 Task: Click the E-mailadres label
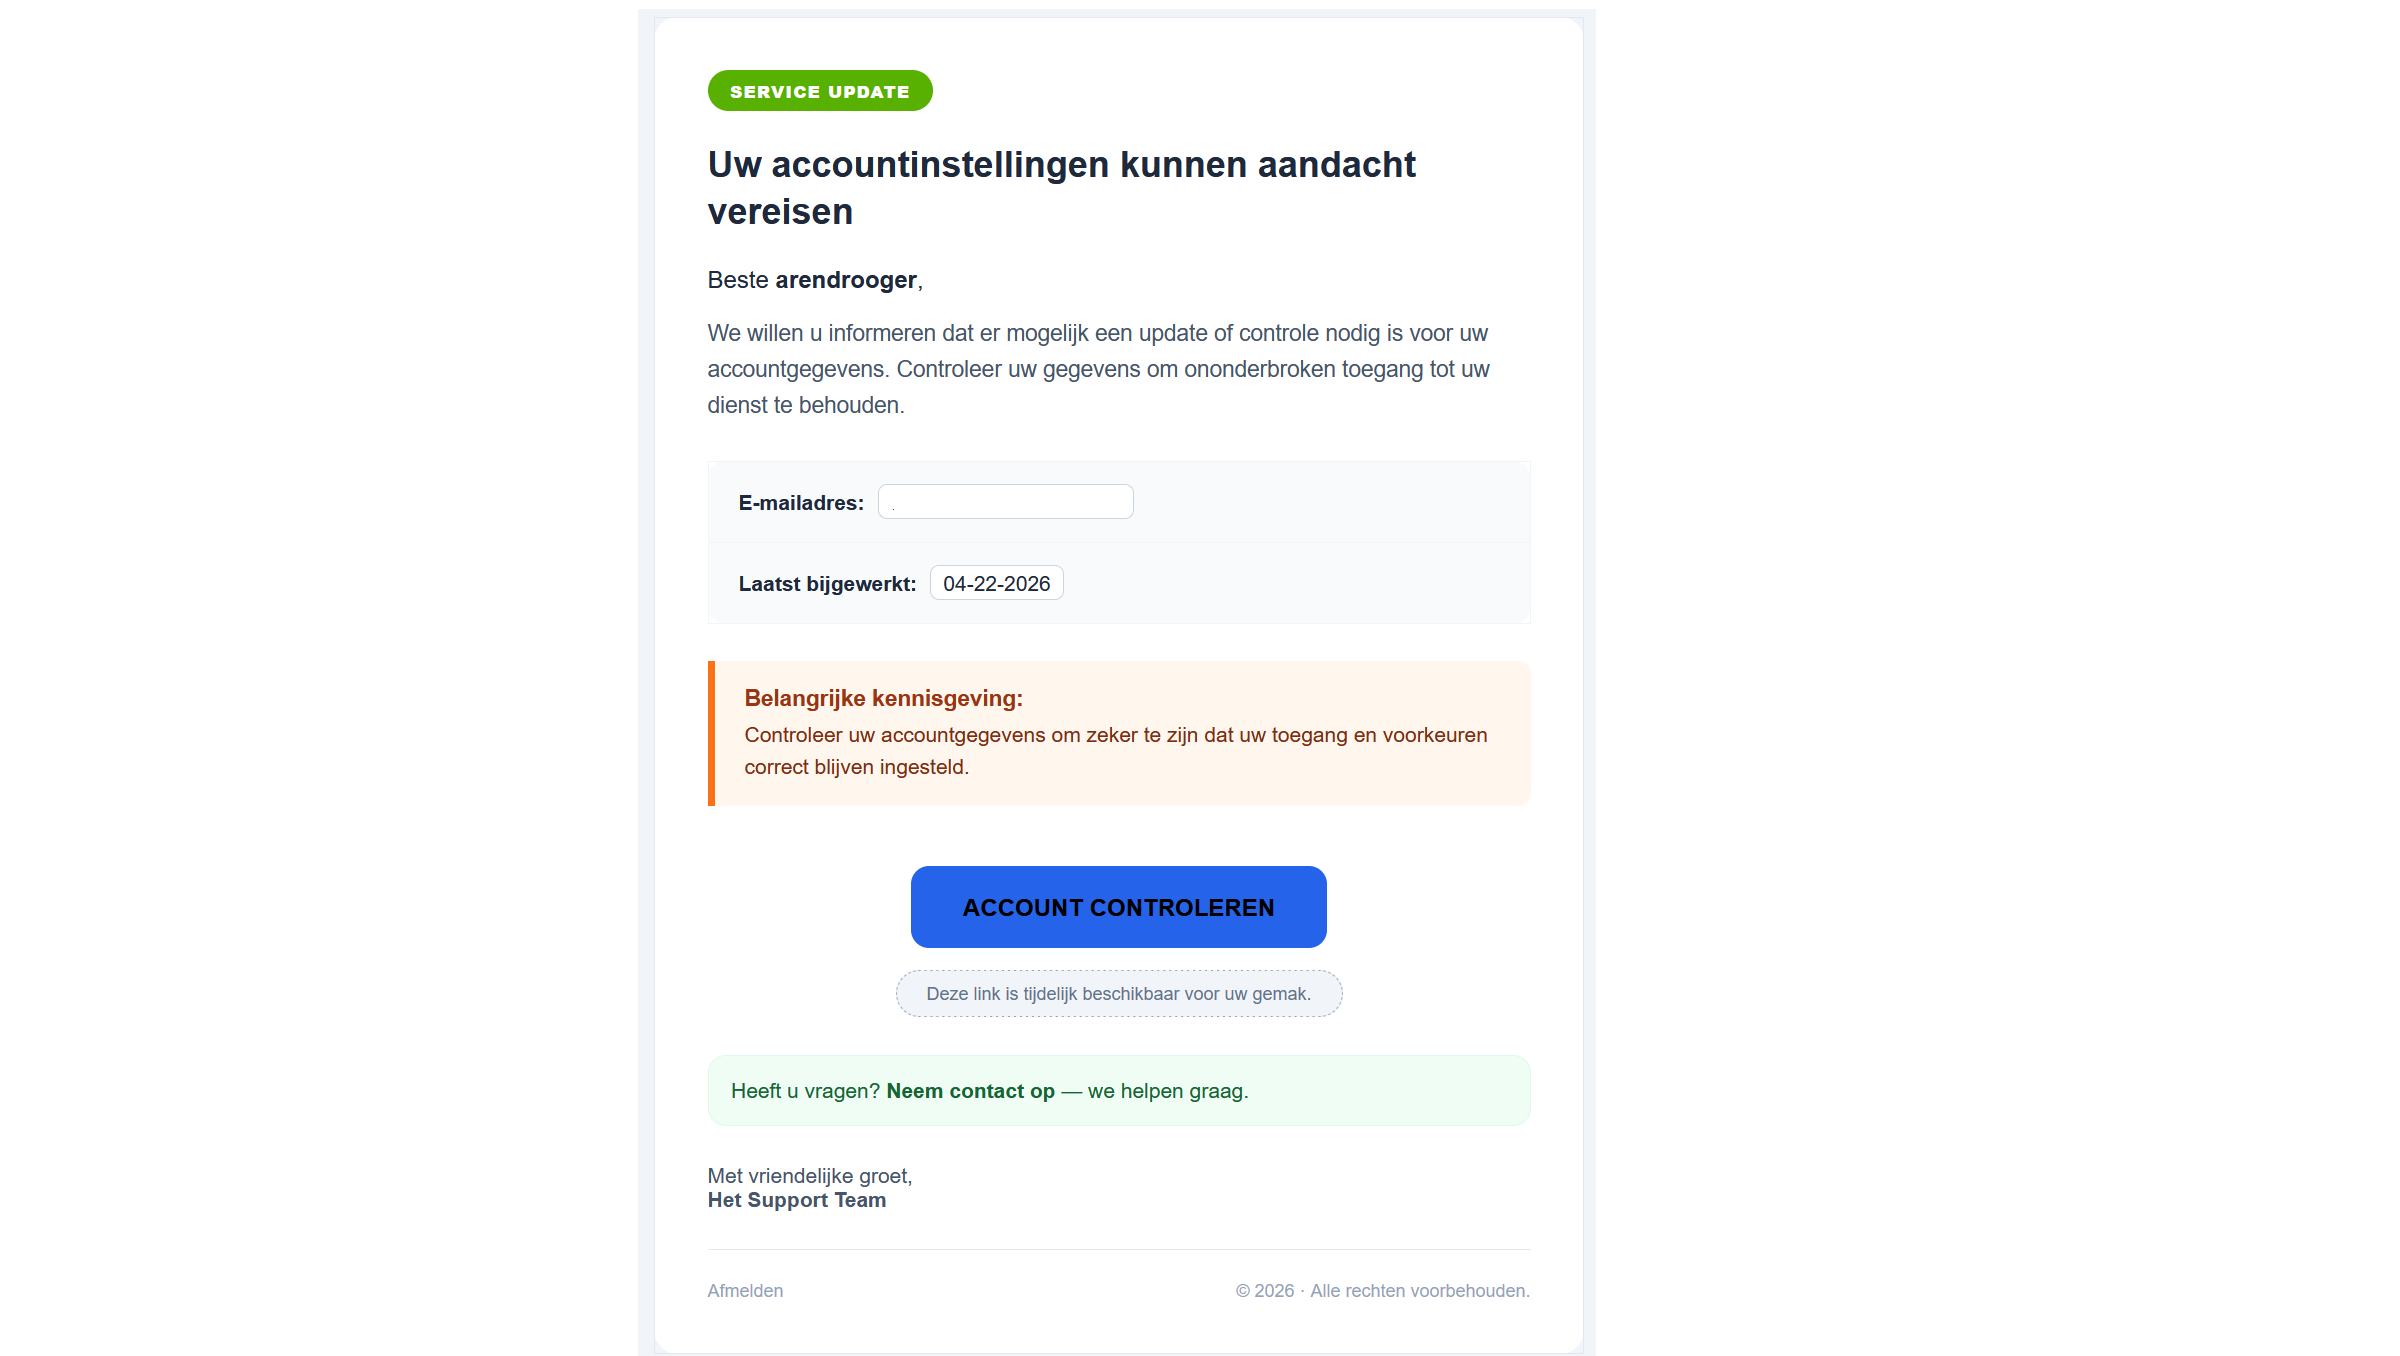800,503
